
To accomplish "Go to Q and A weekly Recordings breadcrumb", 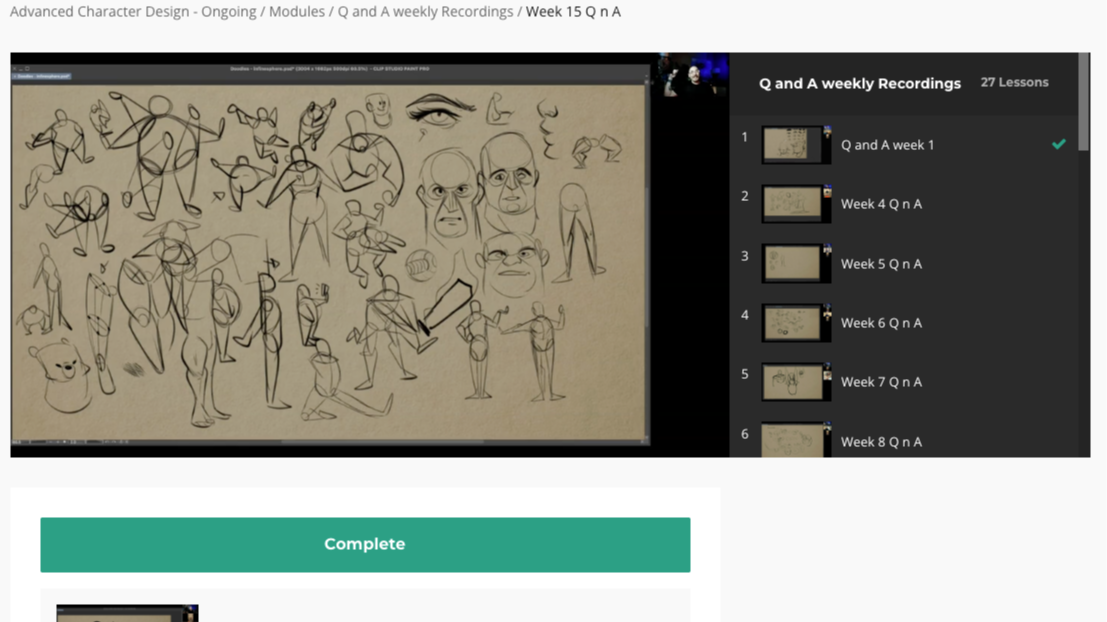I will point(425,11).
